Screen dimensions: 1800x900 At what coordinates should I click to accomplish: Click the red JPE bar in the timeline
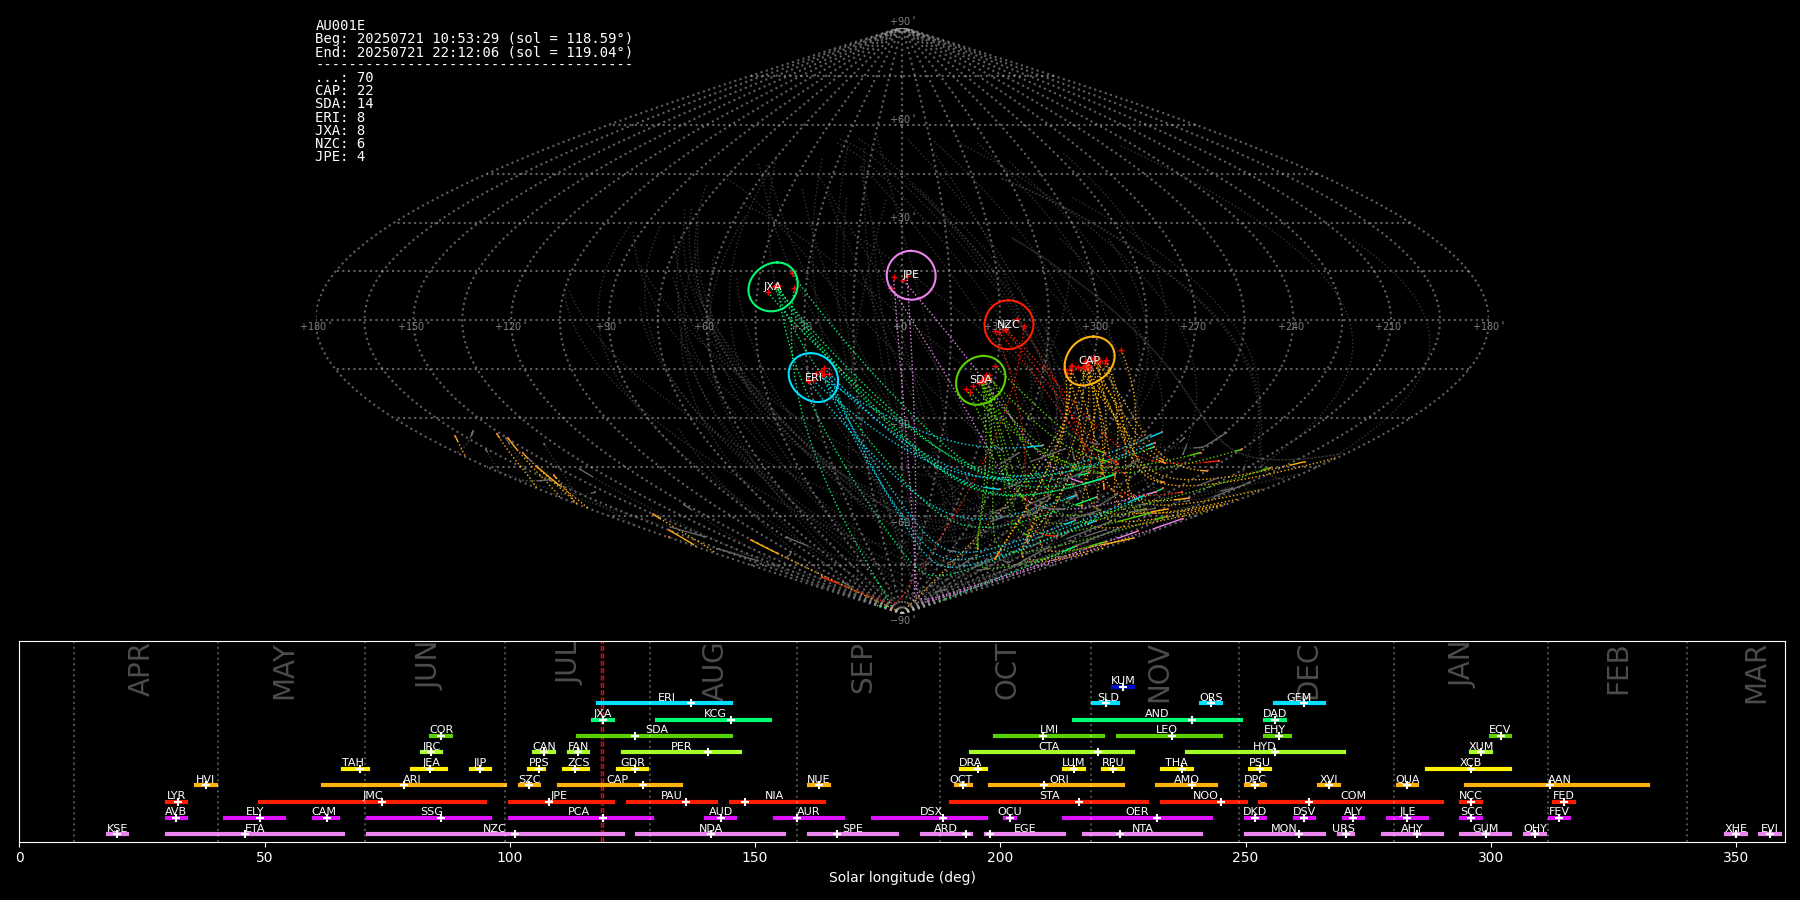point(561,801)
